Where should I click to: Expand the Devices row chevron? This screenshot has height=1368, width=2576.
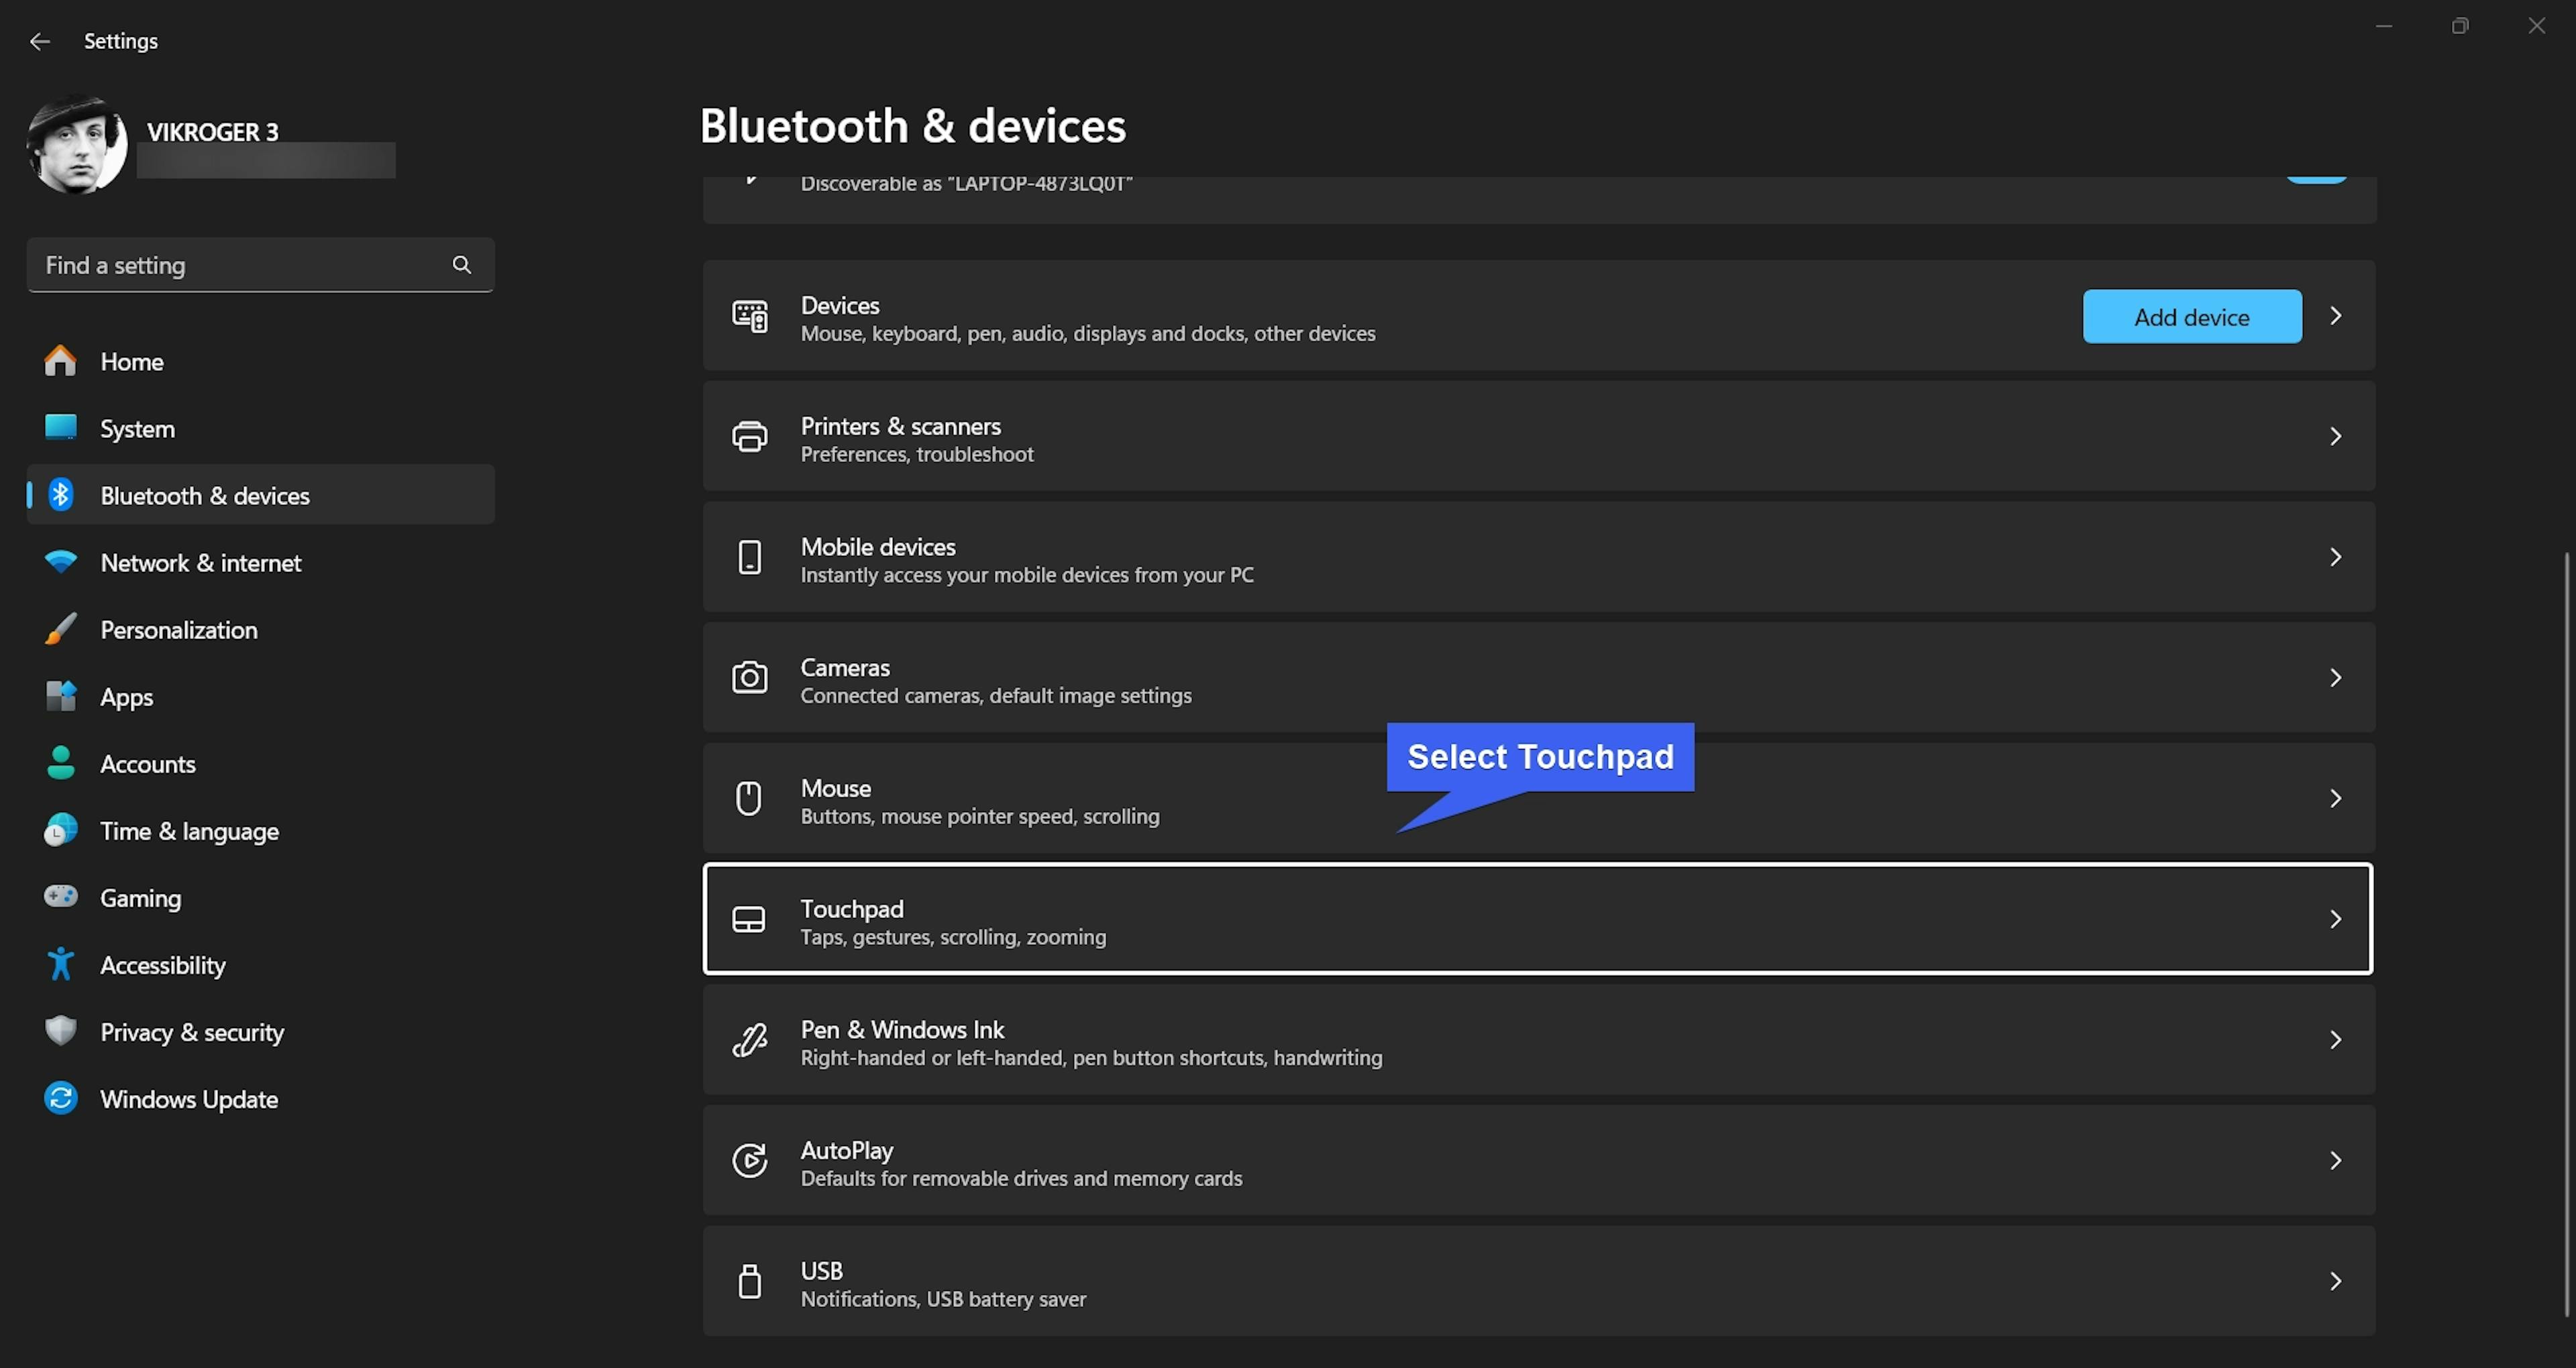pyautogui.click(x=2336, y=316)
